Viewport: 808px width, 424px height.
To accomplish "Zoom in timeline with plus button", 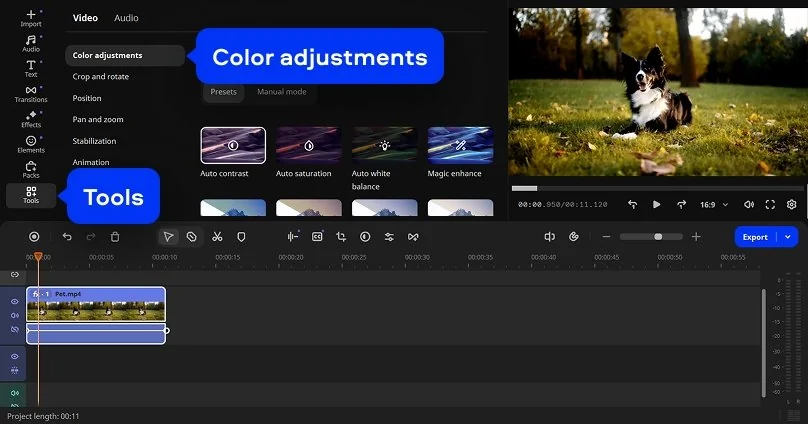I will click(x=696, y=236).
